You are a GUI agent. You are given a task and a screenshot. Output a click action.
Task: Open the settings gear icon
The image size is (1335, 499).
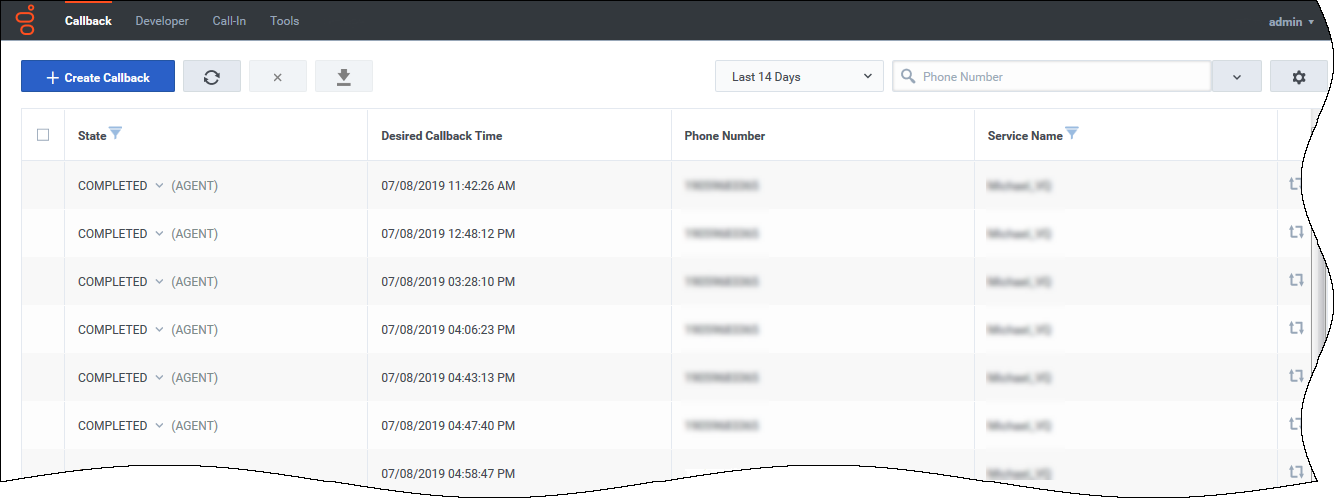click(x=1298, y=77)
